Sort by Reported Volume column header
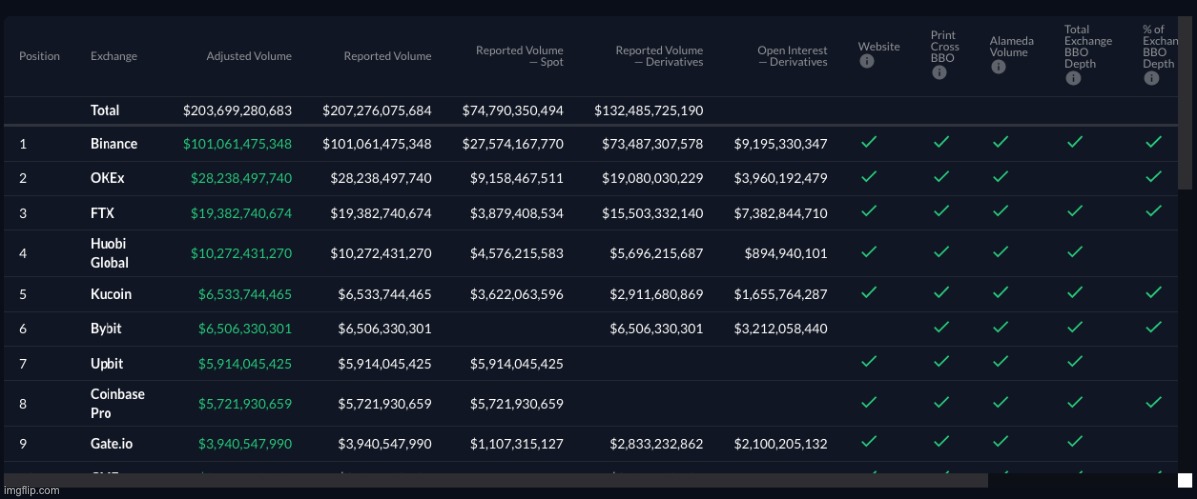 click(x=387, y=56)
